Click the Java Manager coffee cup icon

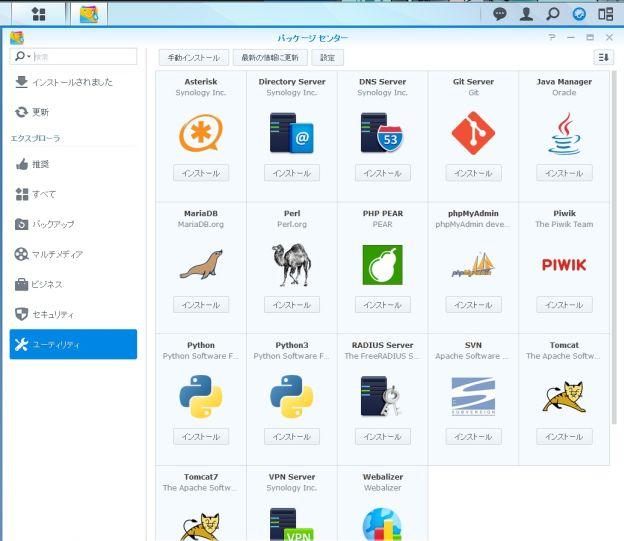[564, 133]
